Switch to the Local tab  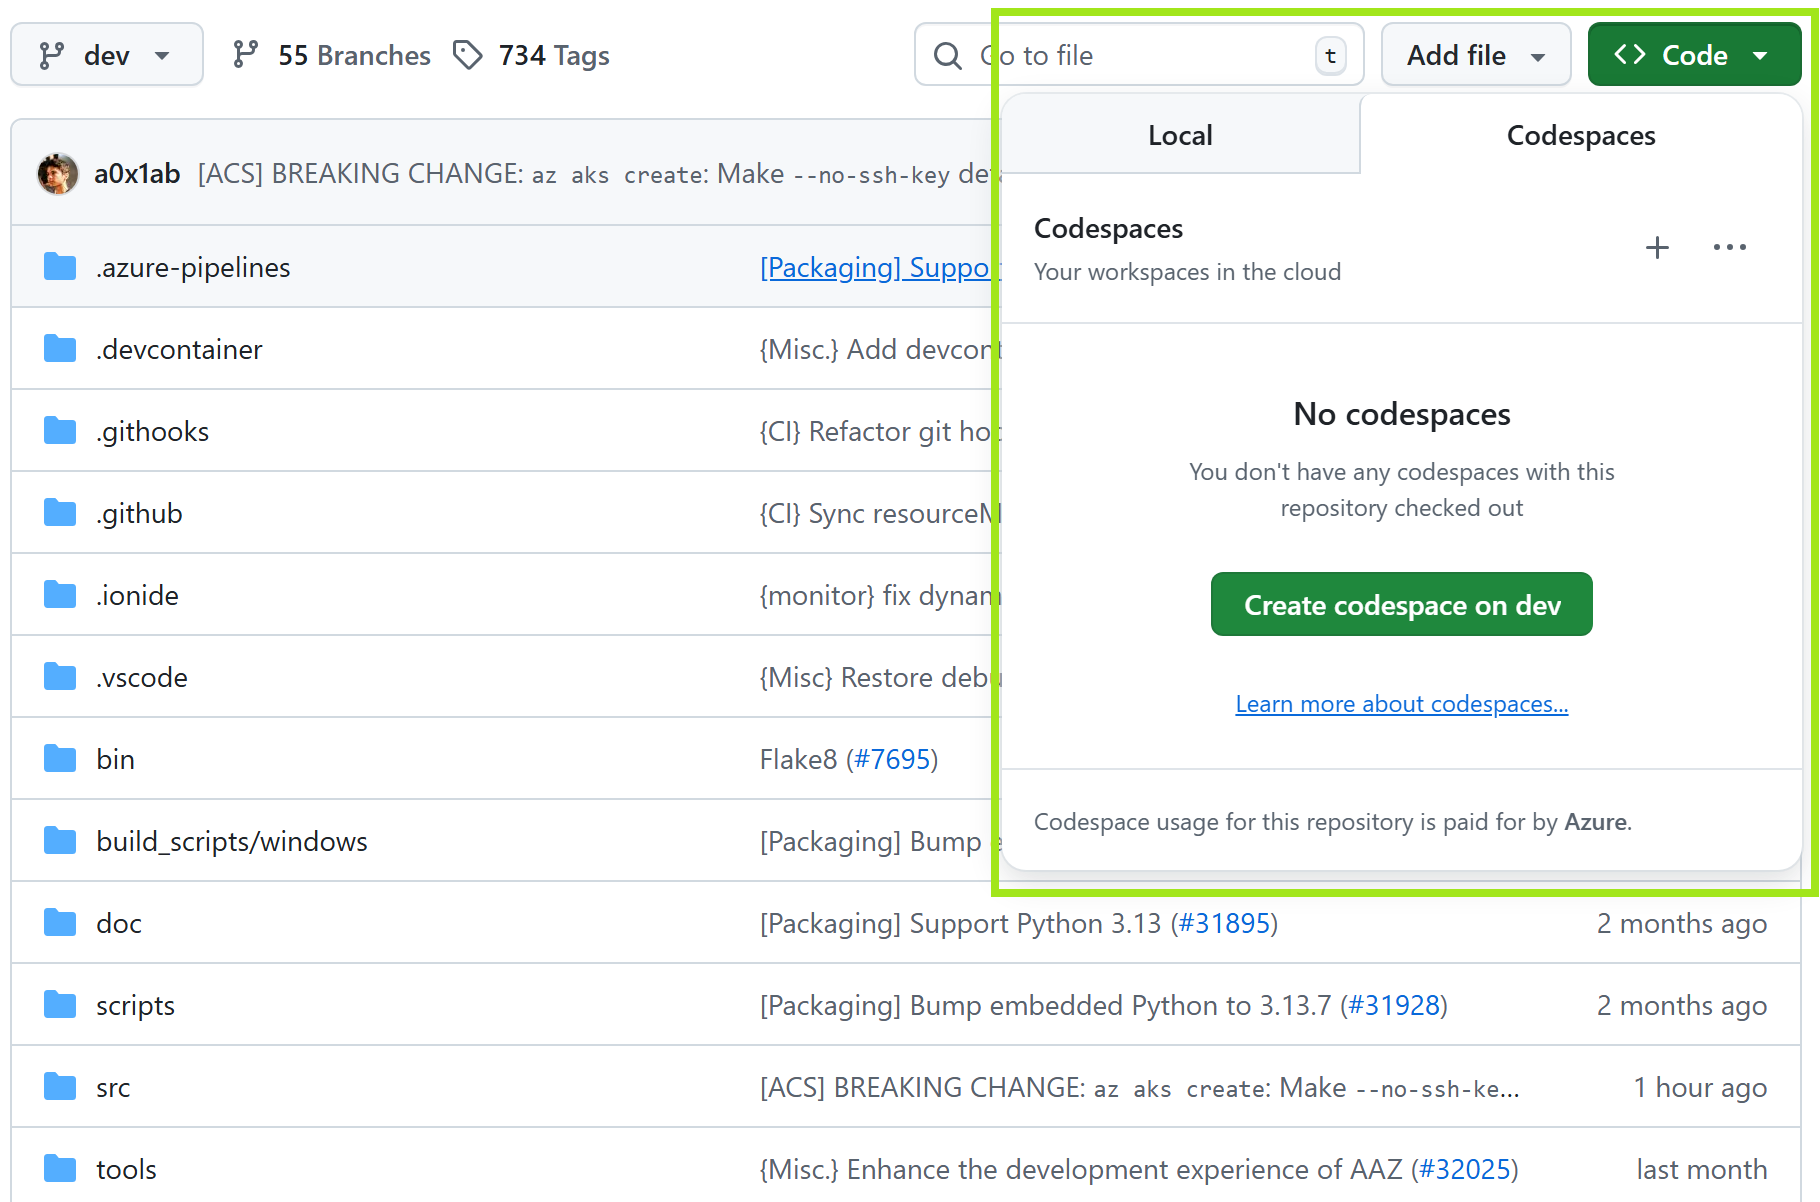[x=1180, y=135]
